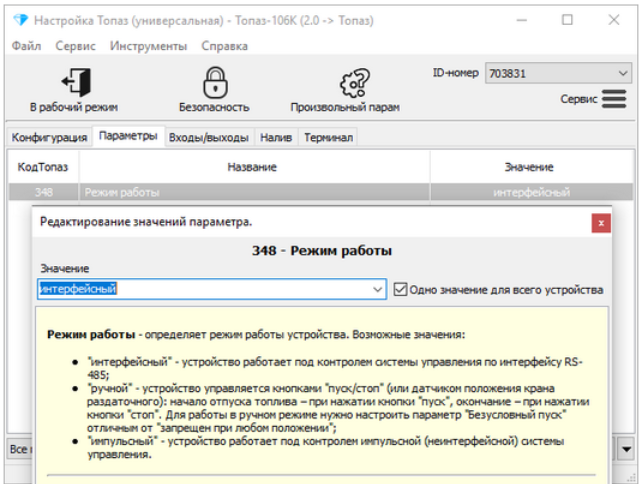Open the Значение combo box arrow
Image resolution: width=642 pixels, height=484 pixels.
378,289
